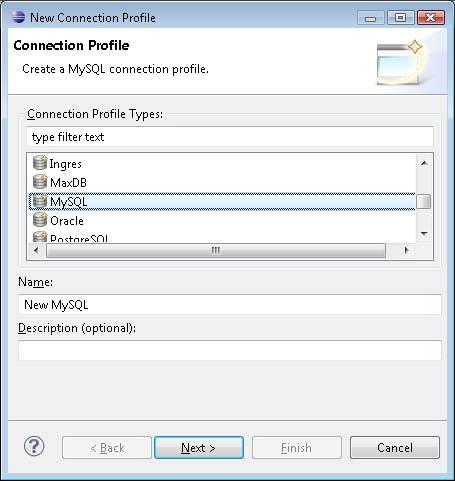Click the horizontal scroll left arrow
Screen dimensions: 455x481
coord(36,250)
